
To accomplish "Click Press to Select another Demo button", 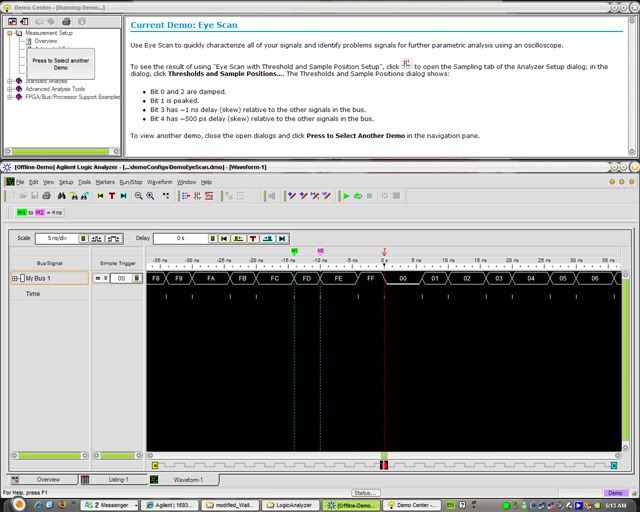I will pyautogui.click(x=60, y=64).
